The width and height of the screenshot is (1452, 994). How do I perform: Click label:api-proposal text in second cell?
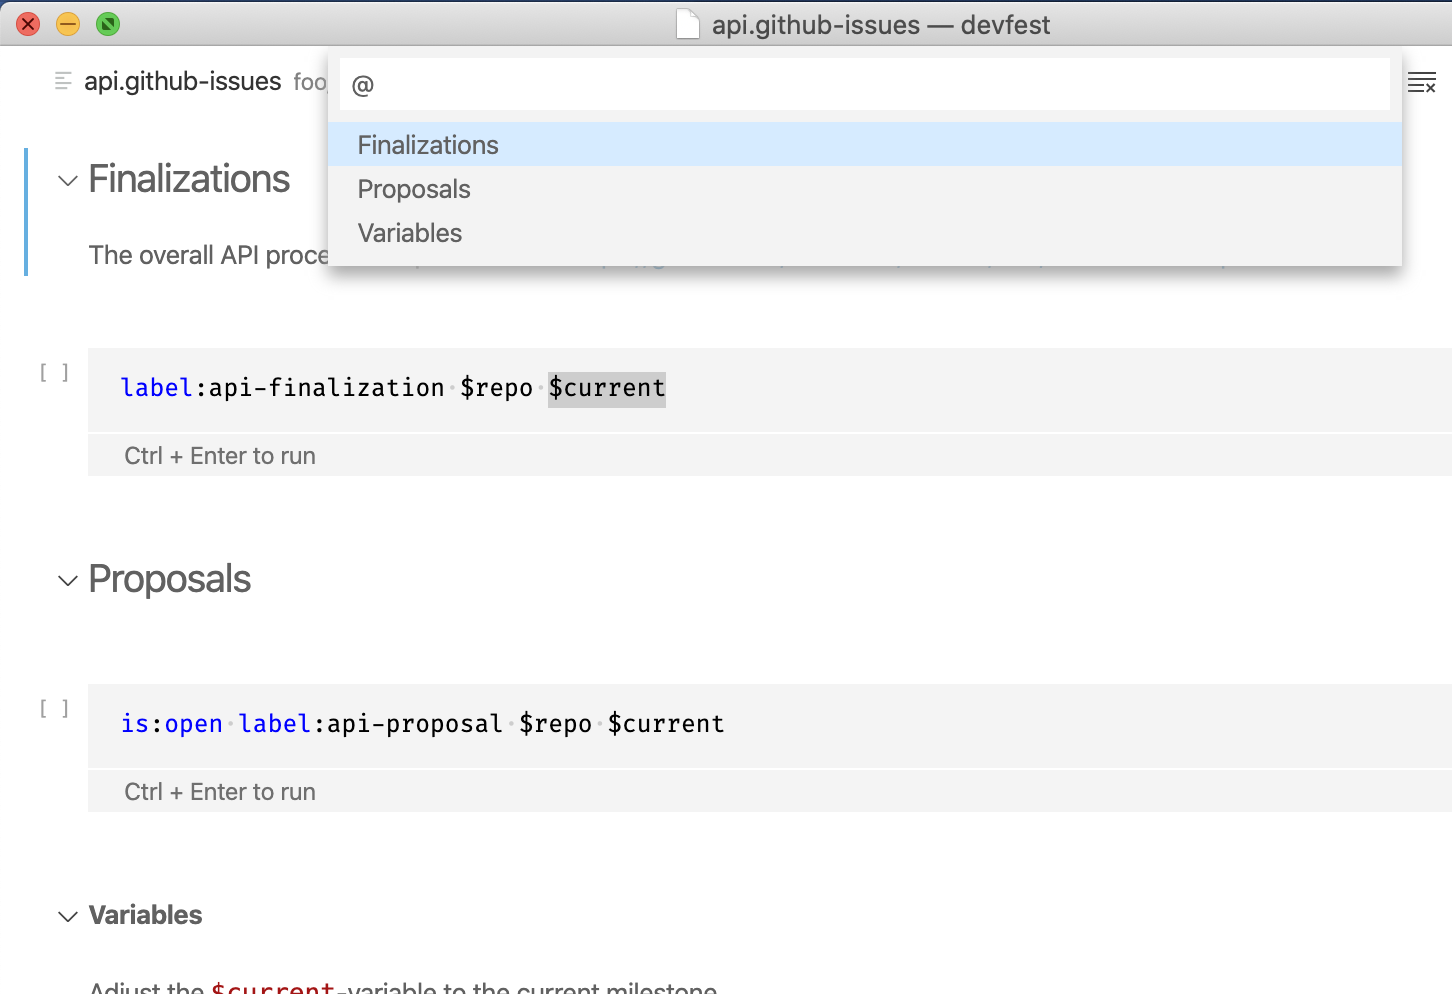[370, 724]
